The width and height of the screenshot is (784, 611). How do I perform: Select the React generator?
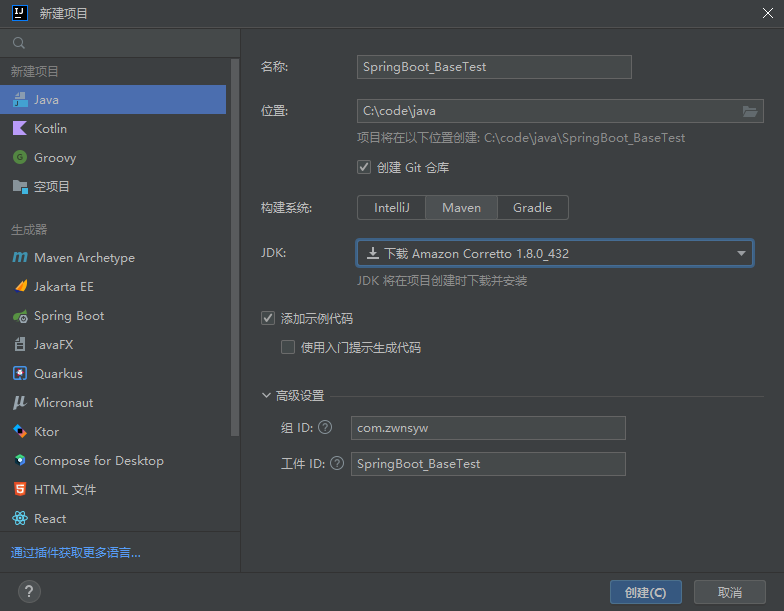(113, 518)
